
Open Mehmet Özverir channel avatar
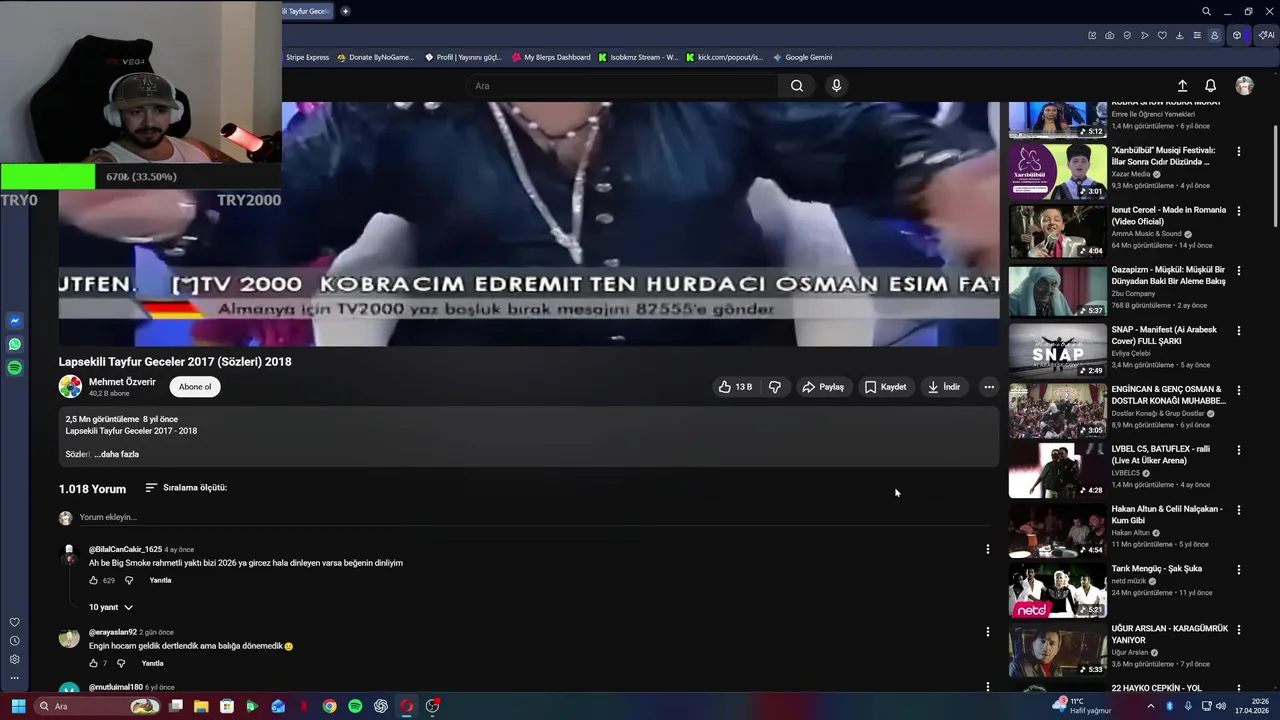(x=70, y=387)
